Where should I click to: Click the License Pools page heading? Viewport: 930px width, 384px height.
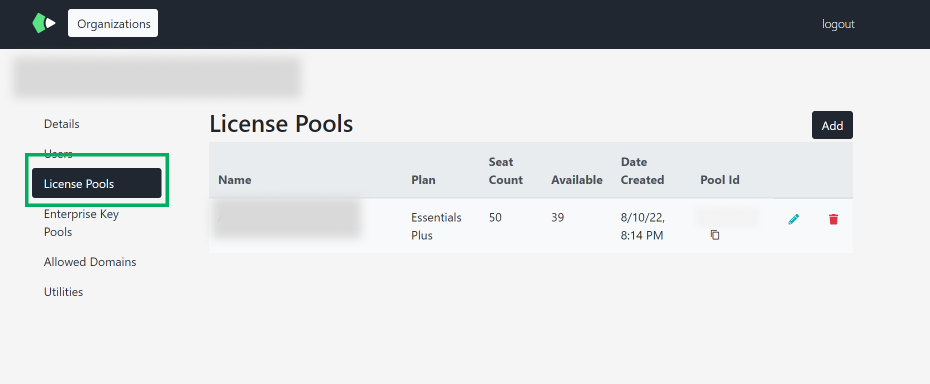pos(281,124)
